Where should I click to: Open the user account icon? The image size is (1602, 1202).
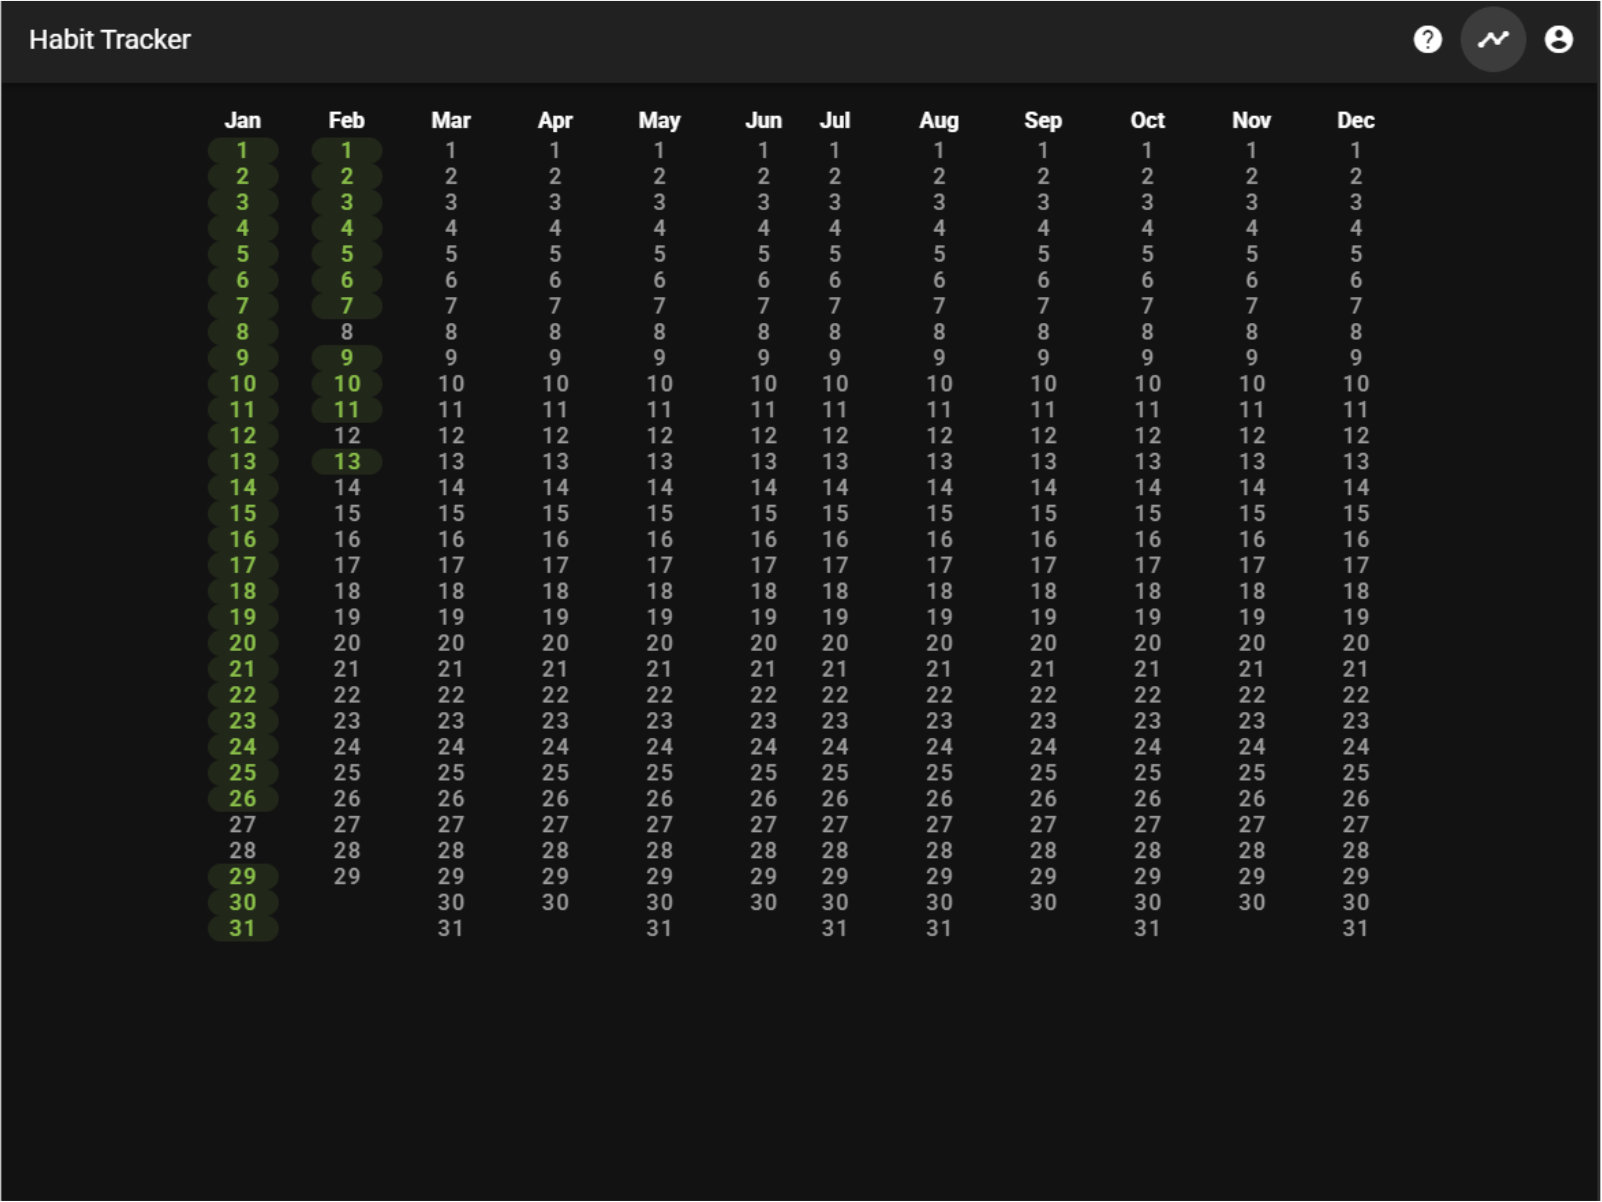tap(1560, 40)
